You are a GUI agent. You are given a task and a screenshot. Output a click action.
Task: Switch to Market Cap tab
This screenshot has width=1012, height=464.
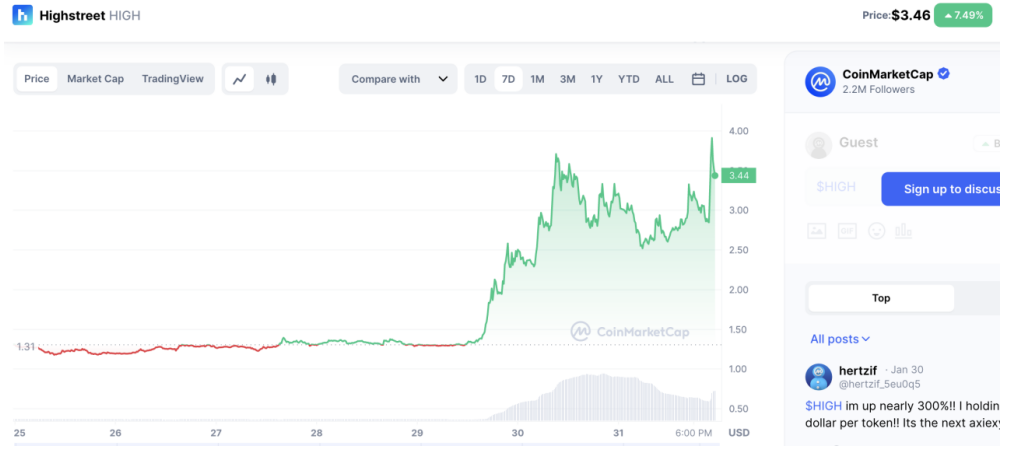click(x=95, y=79)
